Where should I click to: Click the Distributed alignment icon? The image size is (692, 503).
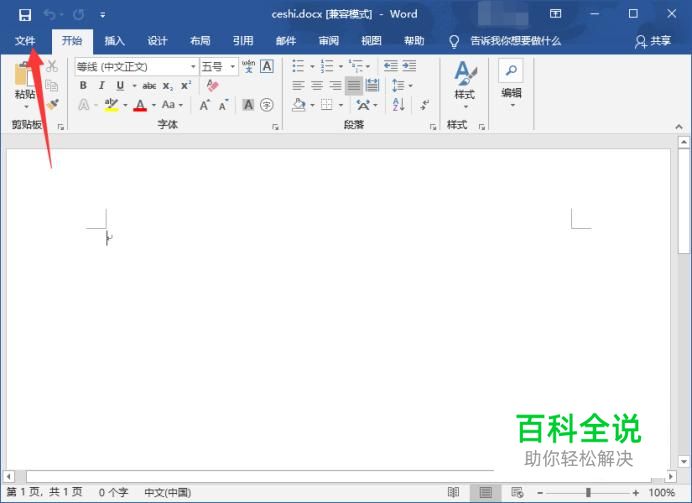[372, 85]
